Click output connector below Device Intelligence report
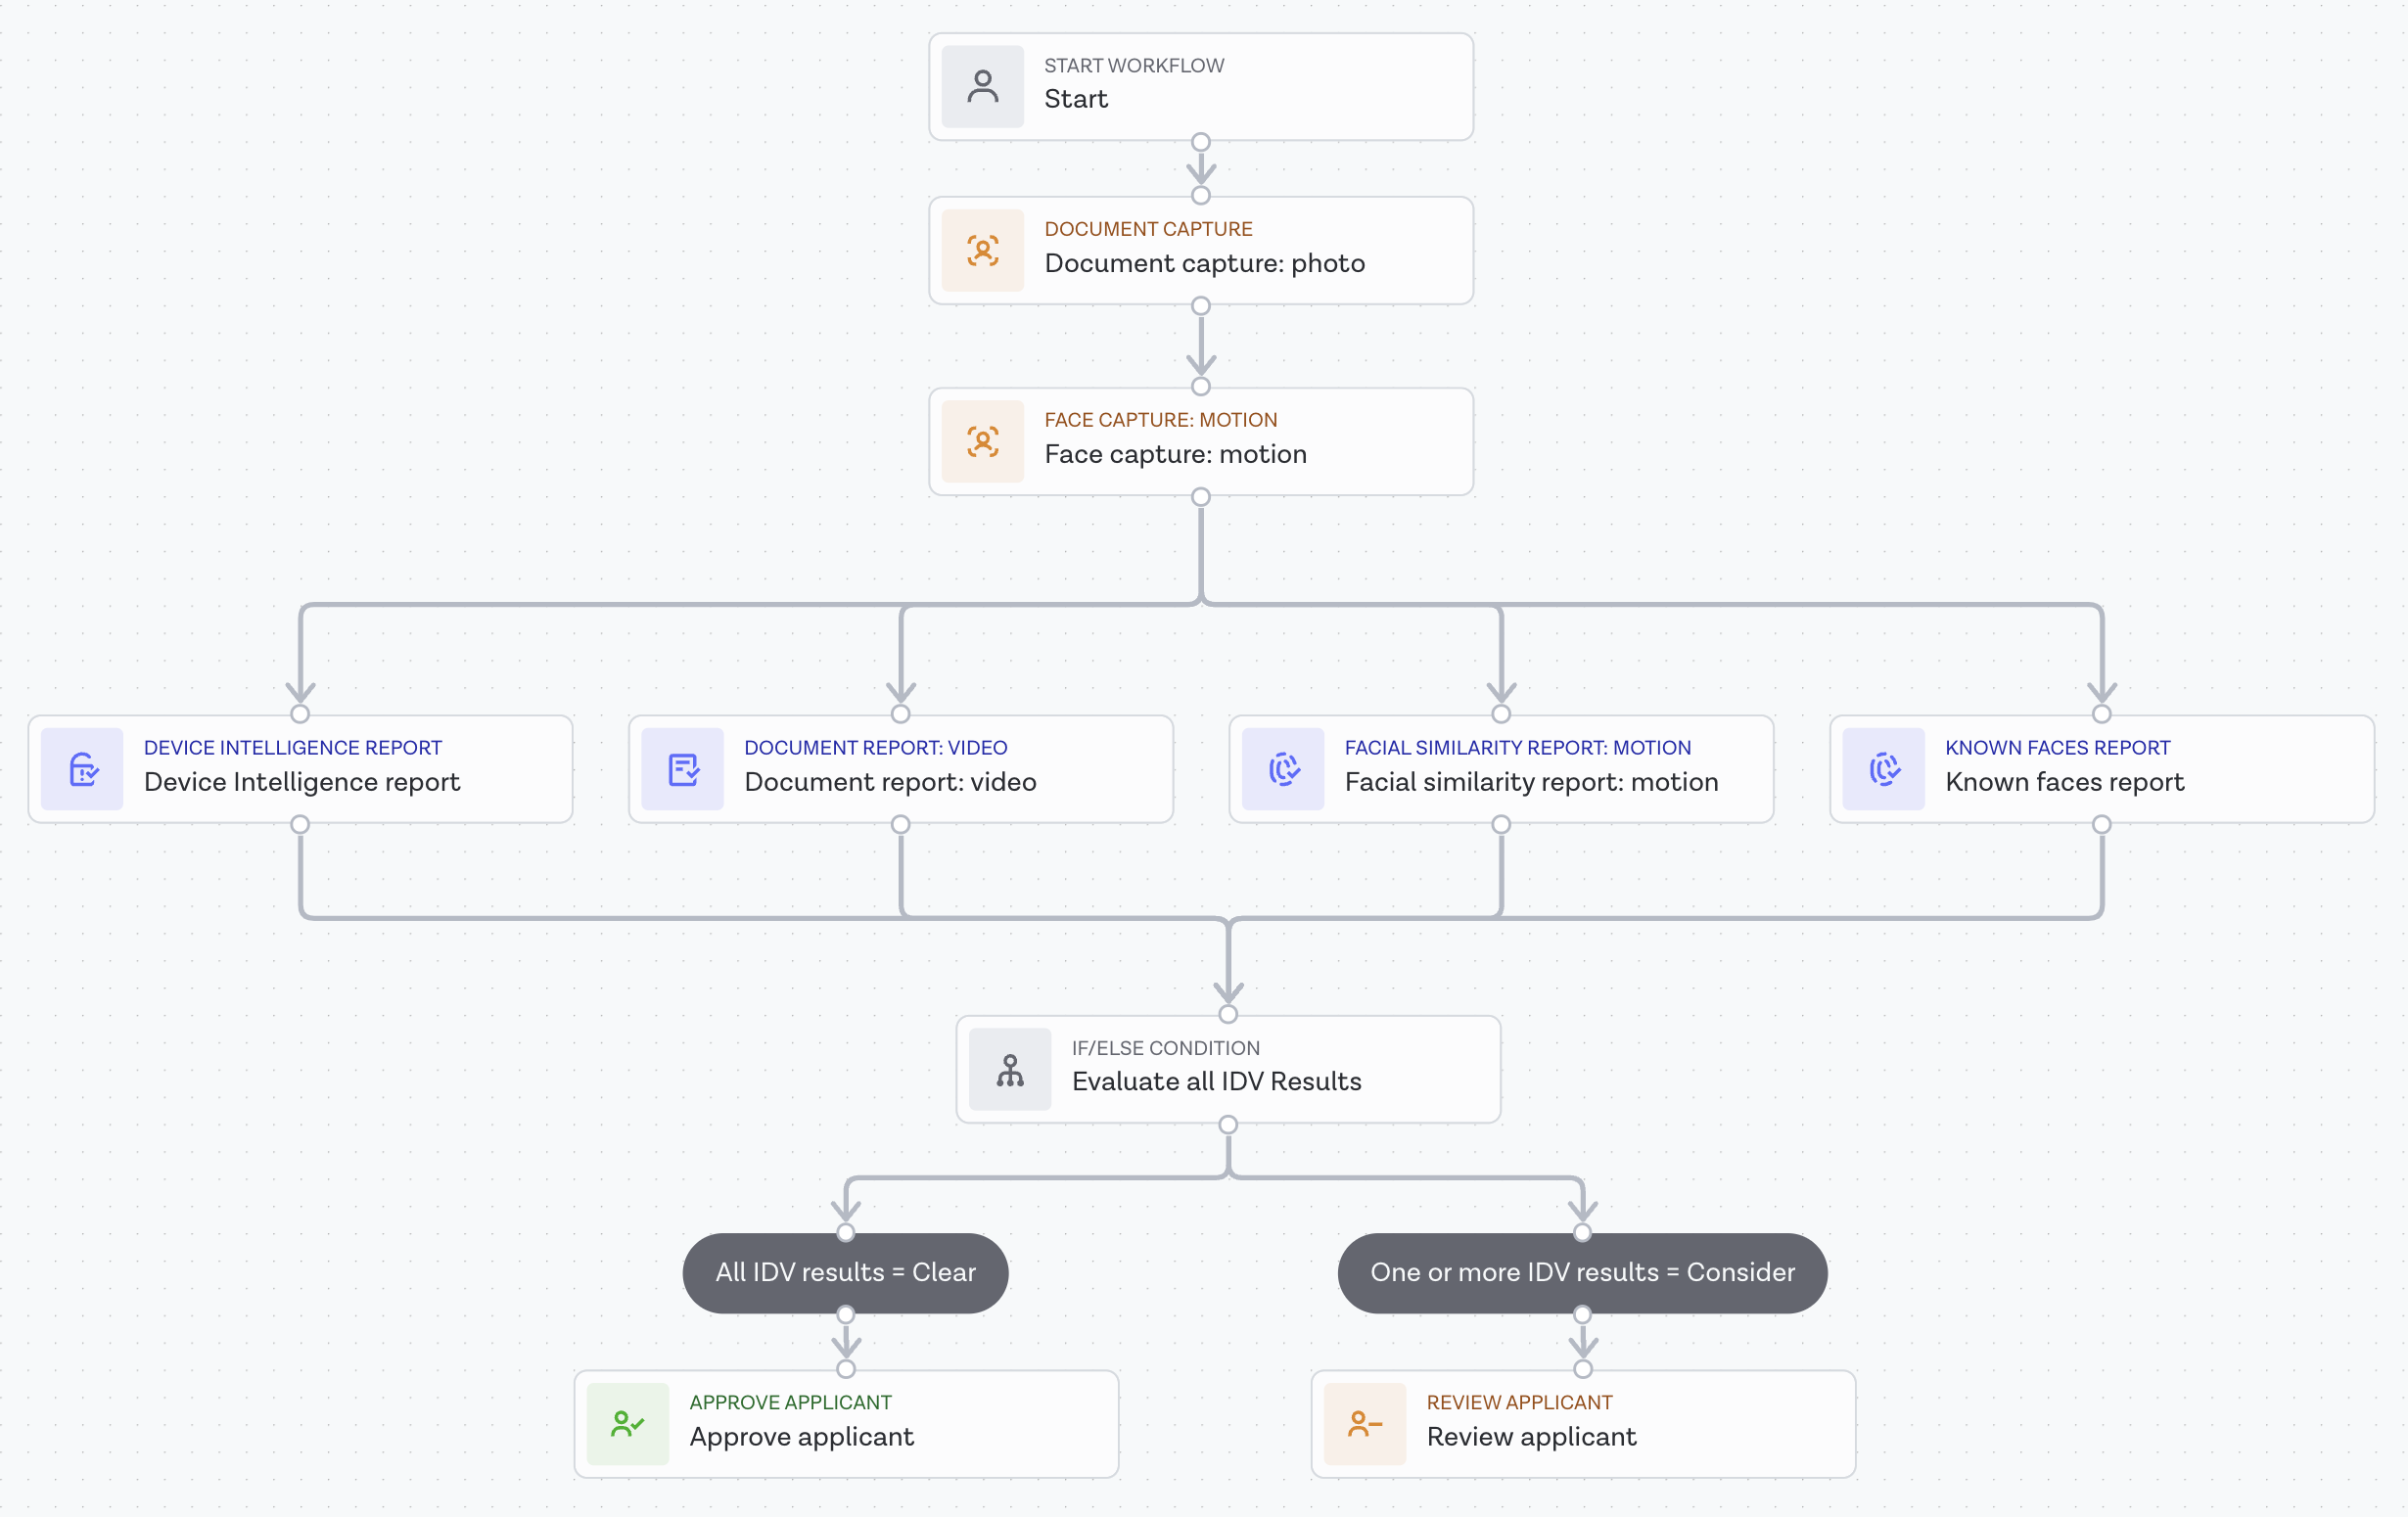2408x1517 pixels. [300, 825]
